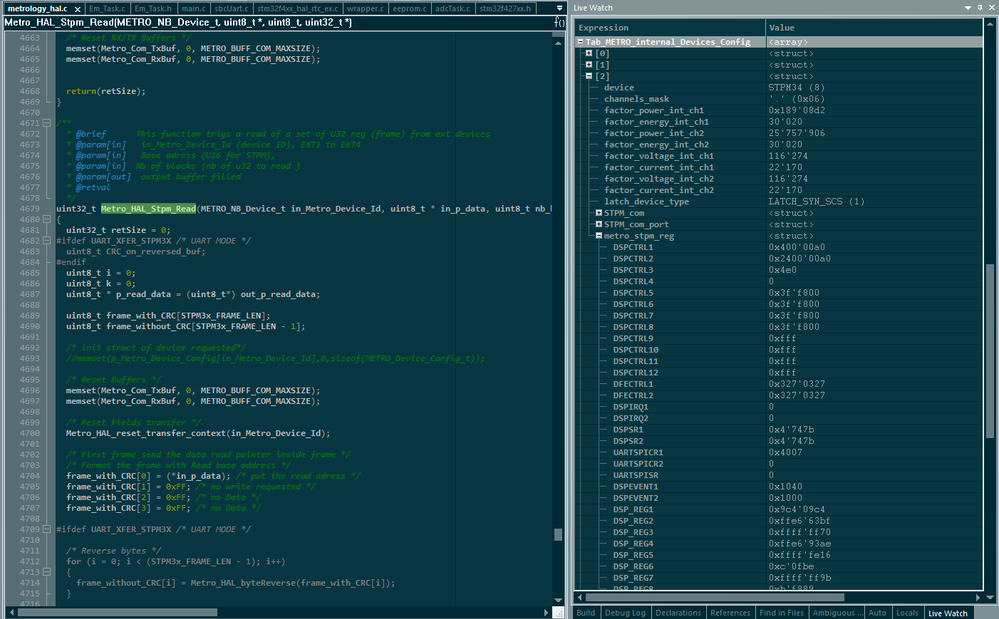The image size is (999, 619).
Task: Open the Debug Log tab
Action: pos(624,612)
